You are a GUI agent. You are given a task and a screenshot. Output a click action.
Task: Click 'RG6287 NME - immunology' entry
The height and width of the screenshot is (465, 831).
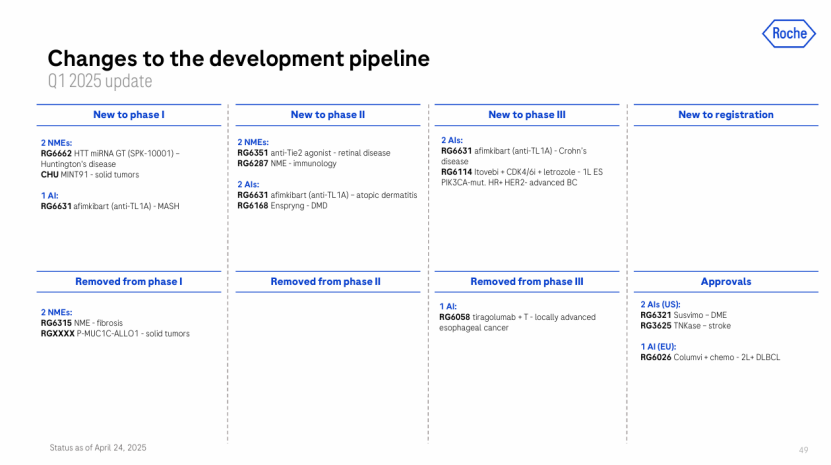point(287,163)
